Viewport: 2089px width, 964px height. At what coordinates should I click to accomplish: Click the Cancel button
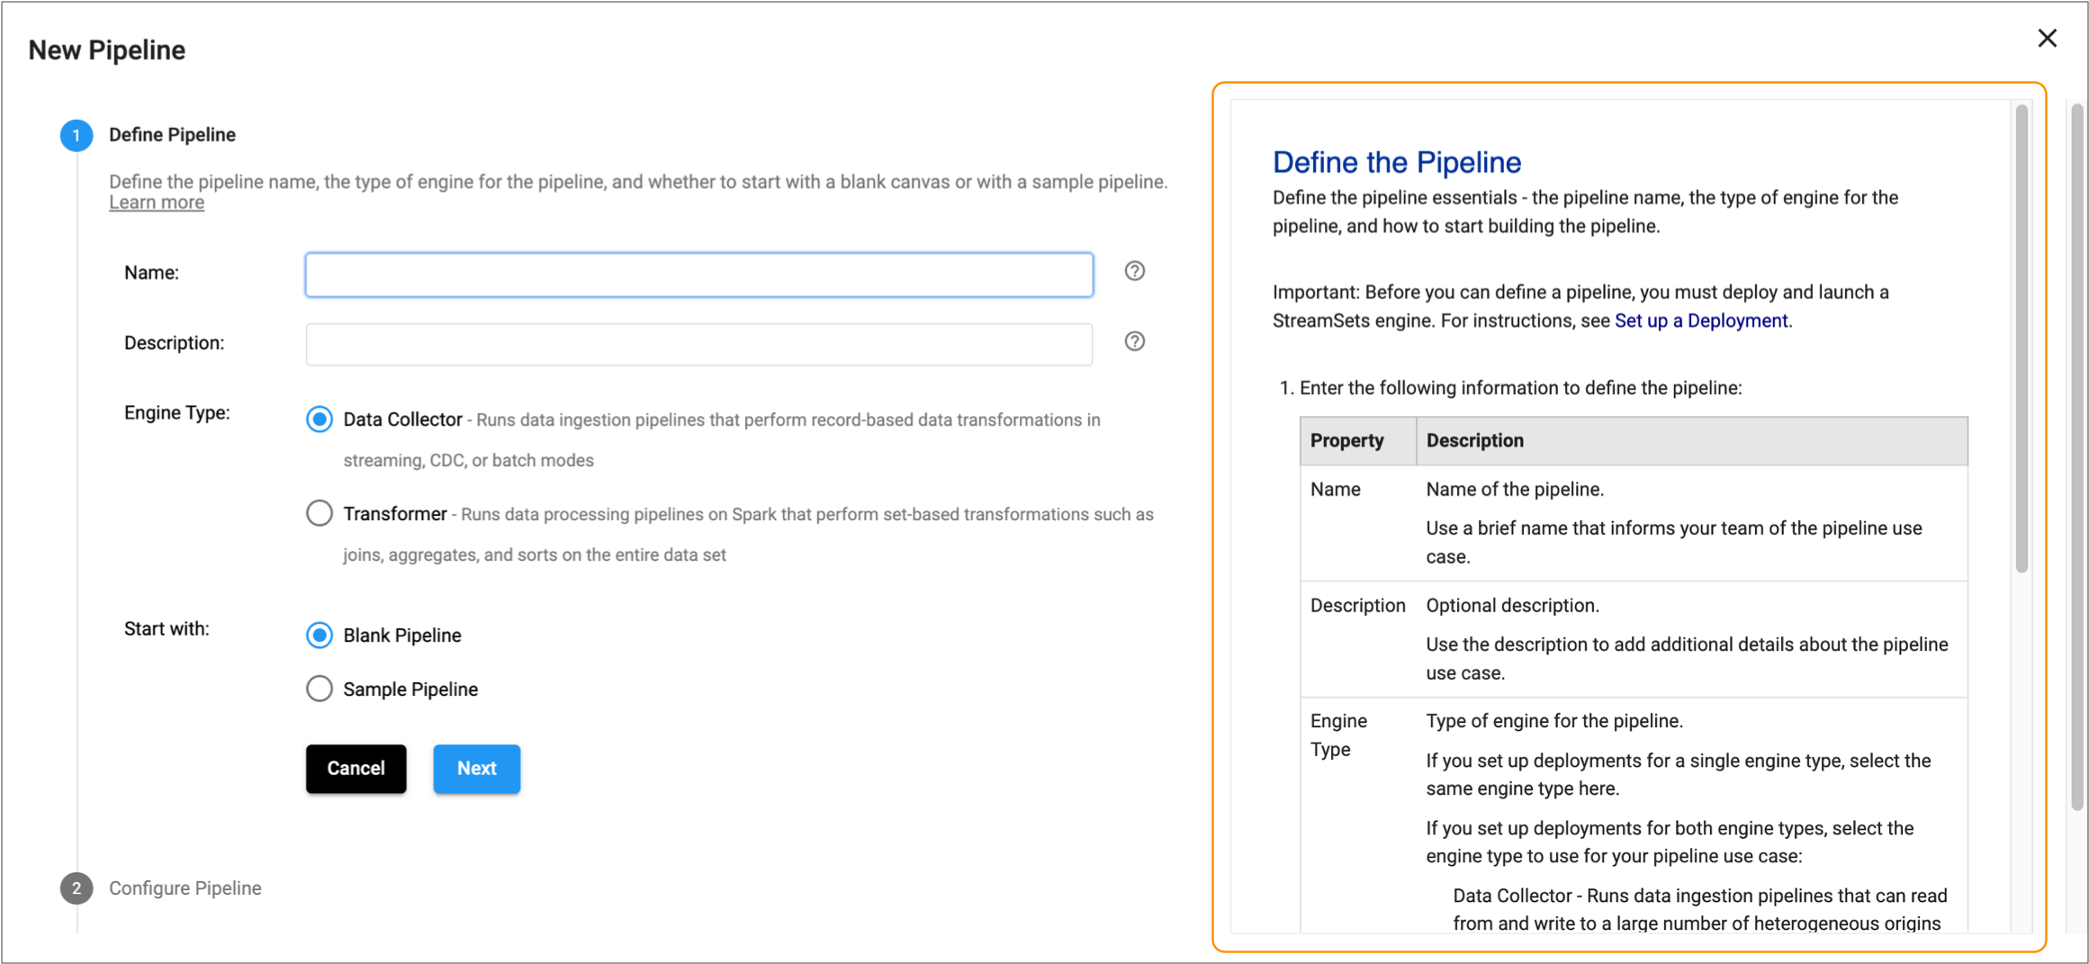coord(356,768)
